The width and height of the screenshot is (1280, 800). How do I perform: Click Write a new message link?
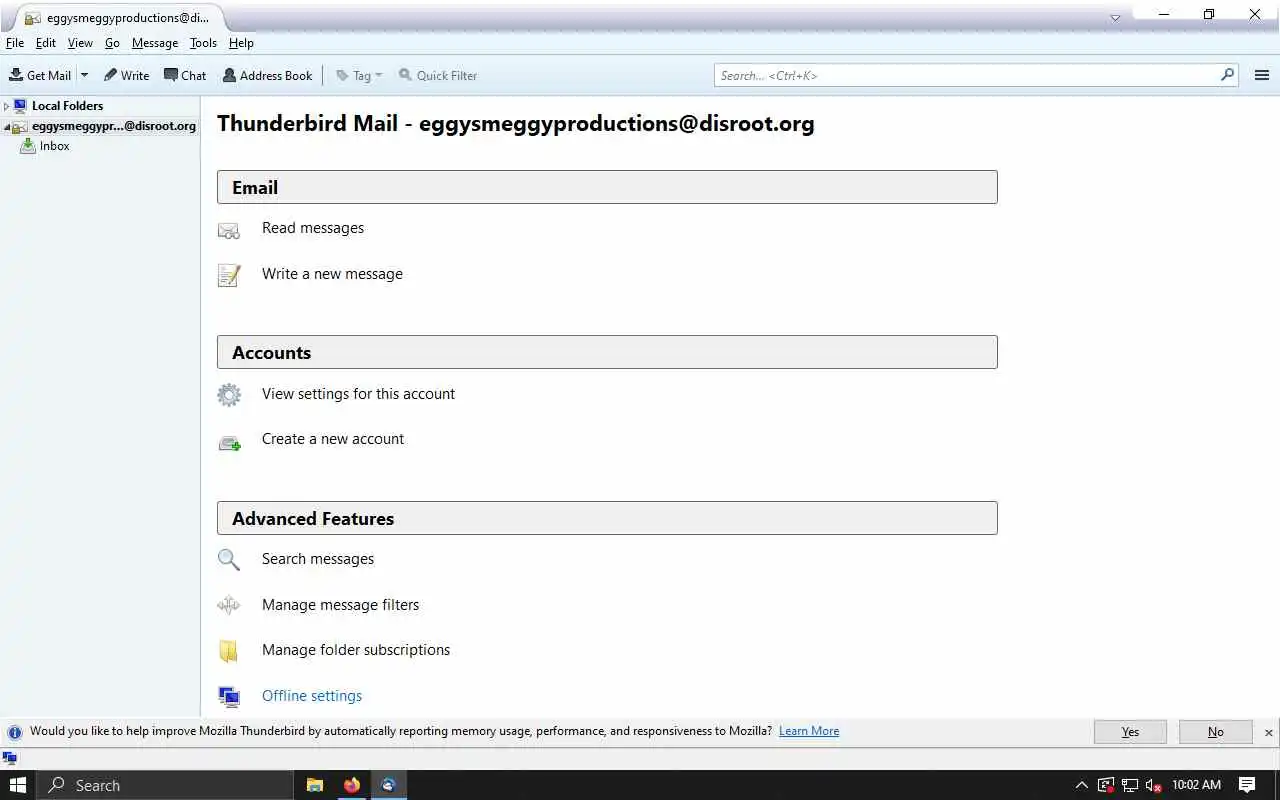(x=332, y=274)
